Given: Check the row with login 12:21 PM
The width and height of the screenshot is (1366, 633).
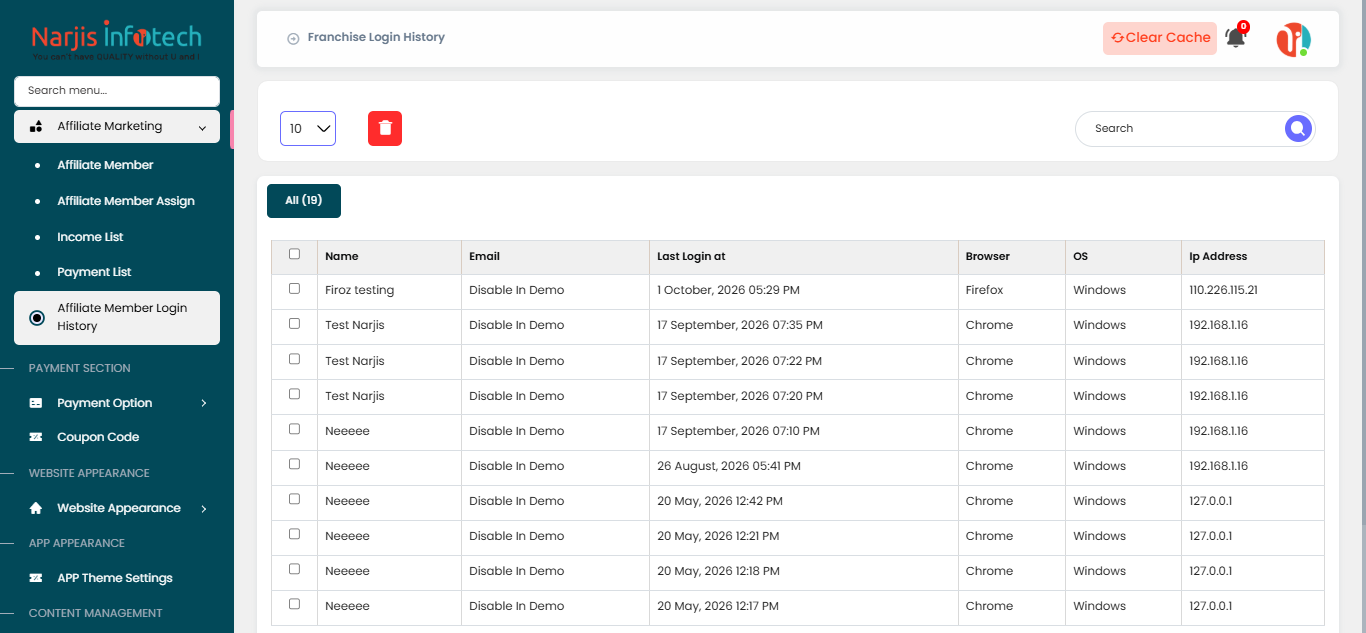Looking at the screenshot, I should 294,534.
